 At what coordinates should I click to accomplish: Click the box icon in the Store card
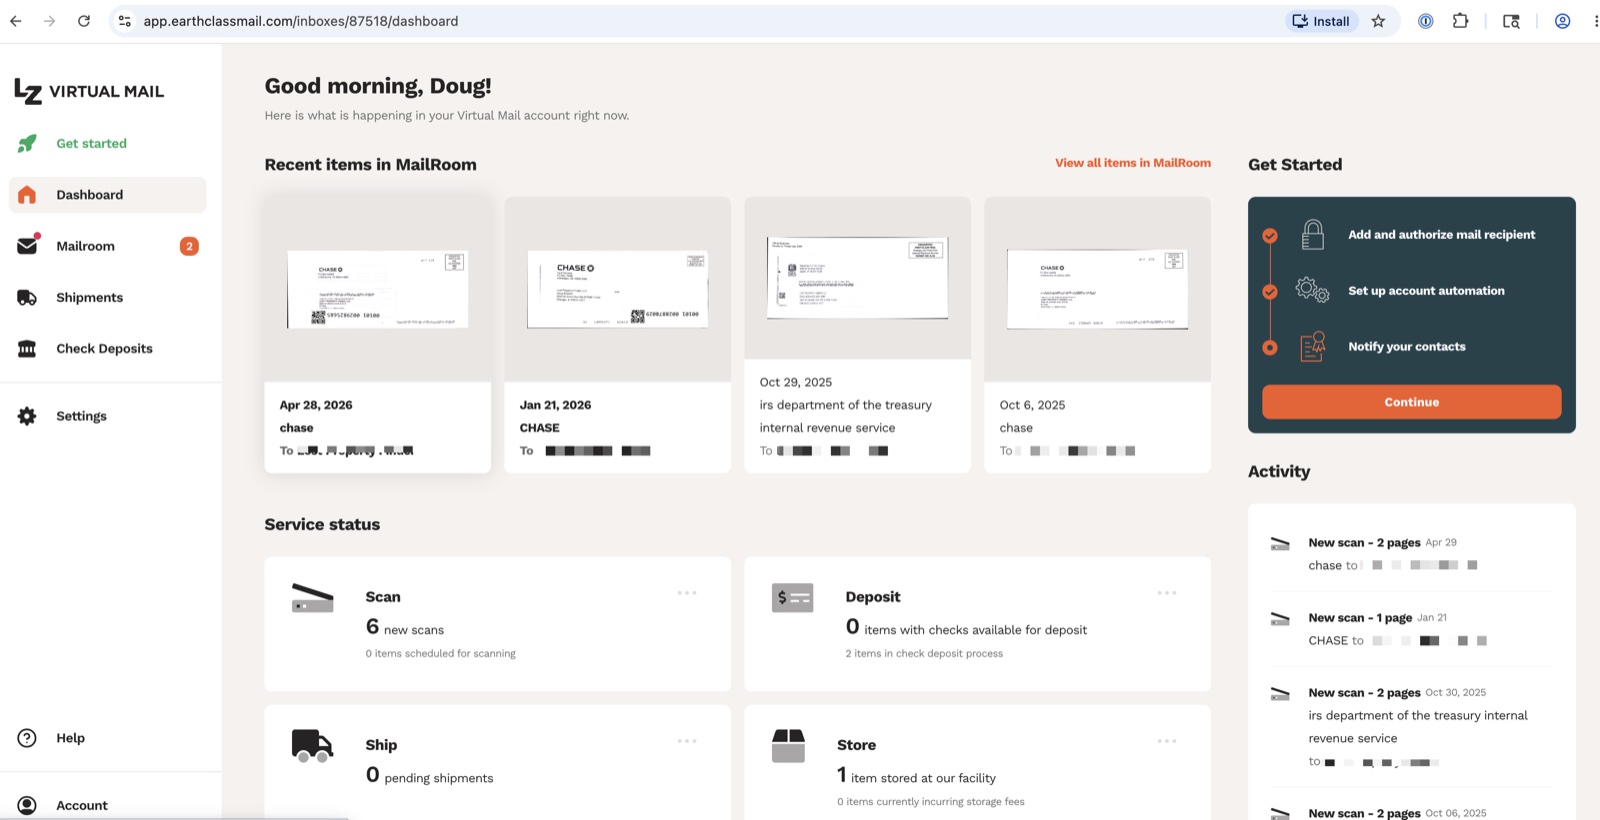pos(788,745)
